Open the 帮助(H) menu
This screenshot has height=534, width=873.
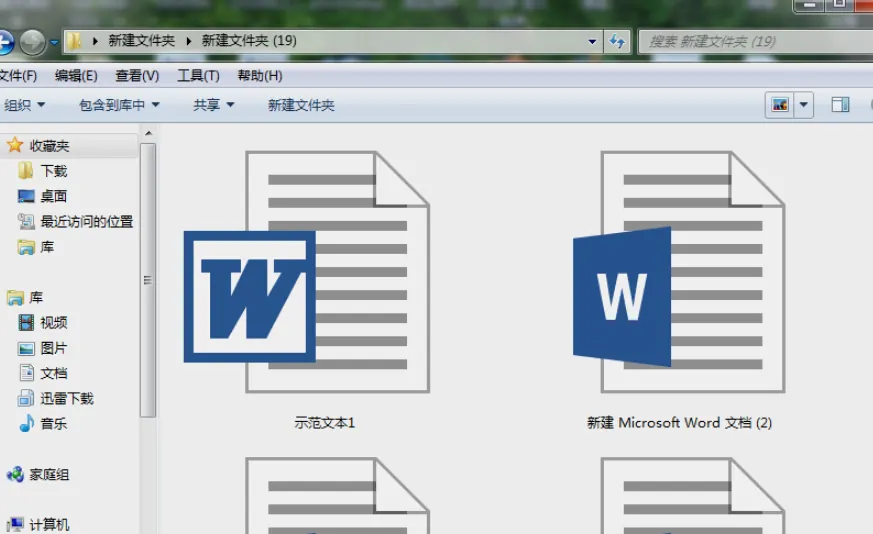[x=260, y=76]
